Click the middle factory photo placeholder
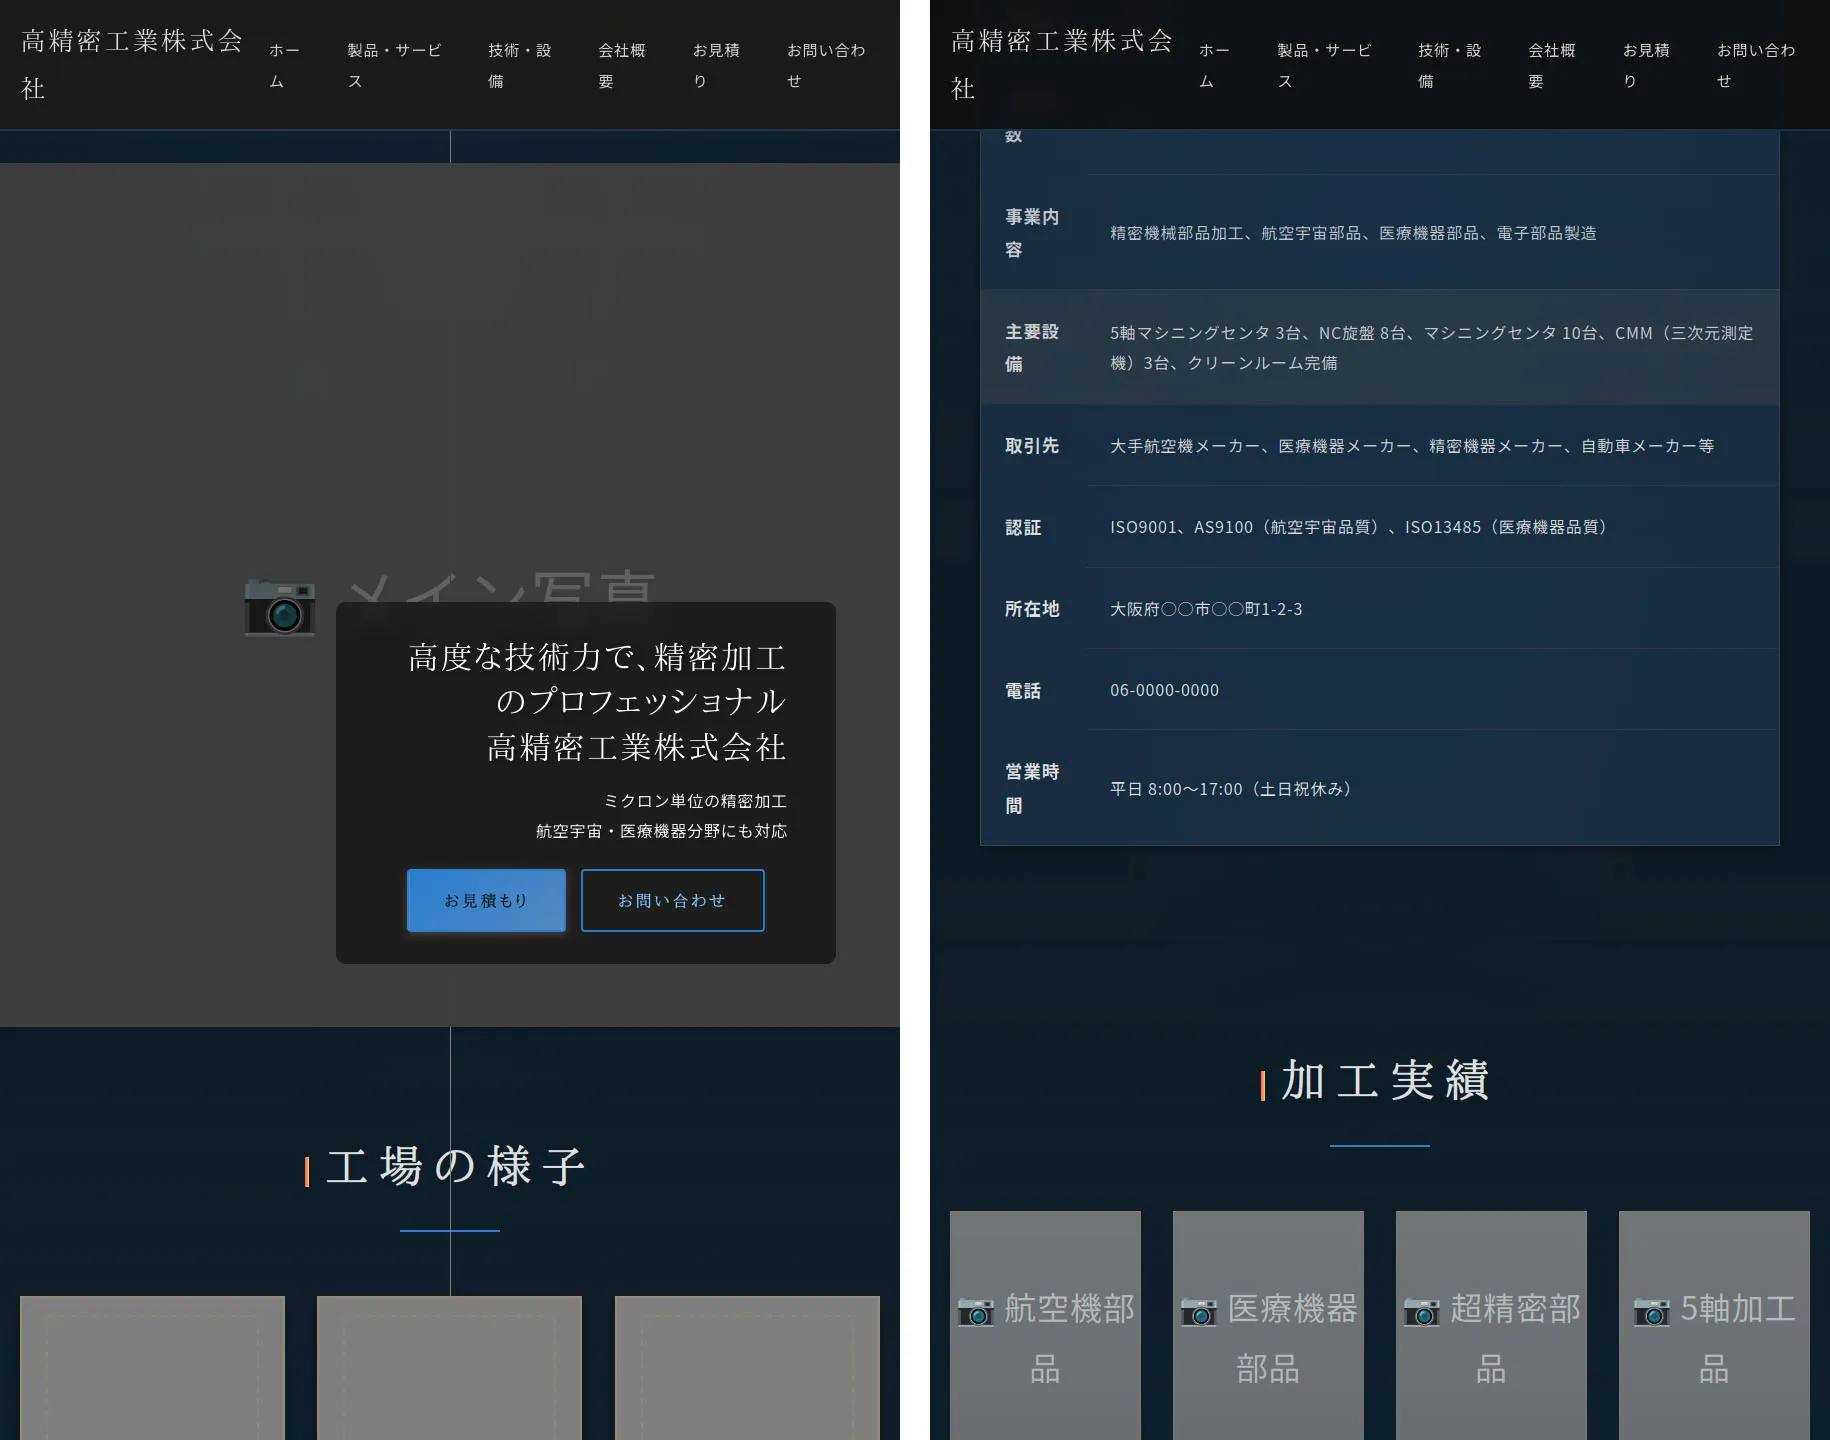Image resolution: width=1830 pixels, height=1440 pixels. tap(449, 1370)
